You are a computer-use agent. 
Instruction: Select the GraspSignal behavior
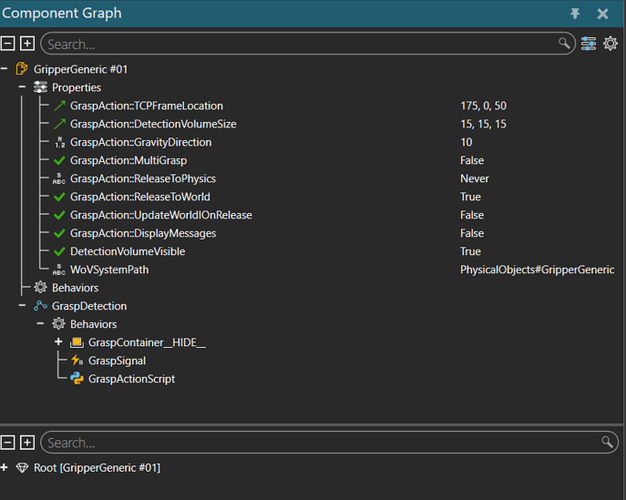(x=117, y=361)
